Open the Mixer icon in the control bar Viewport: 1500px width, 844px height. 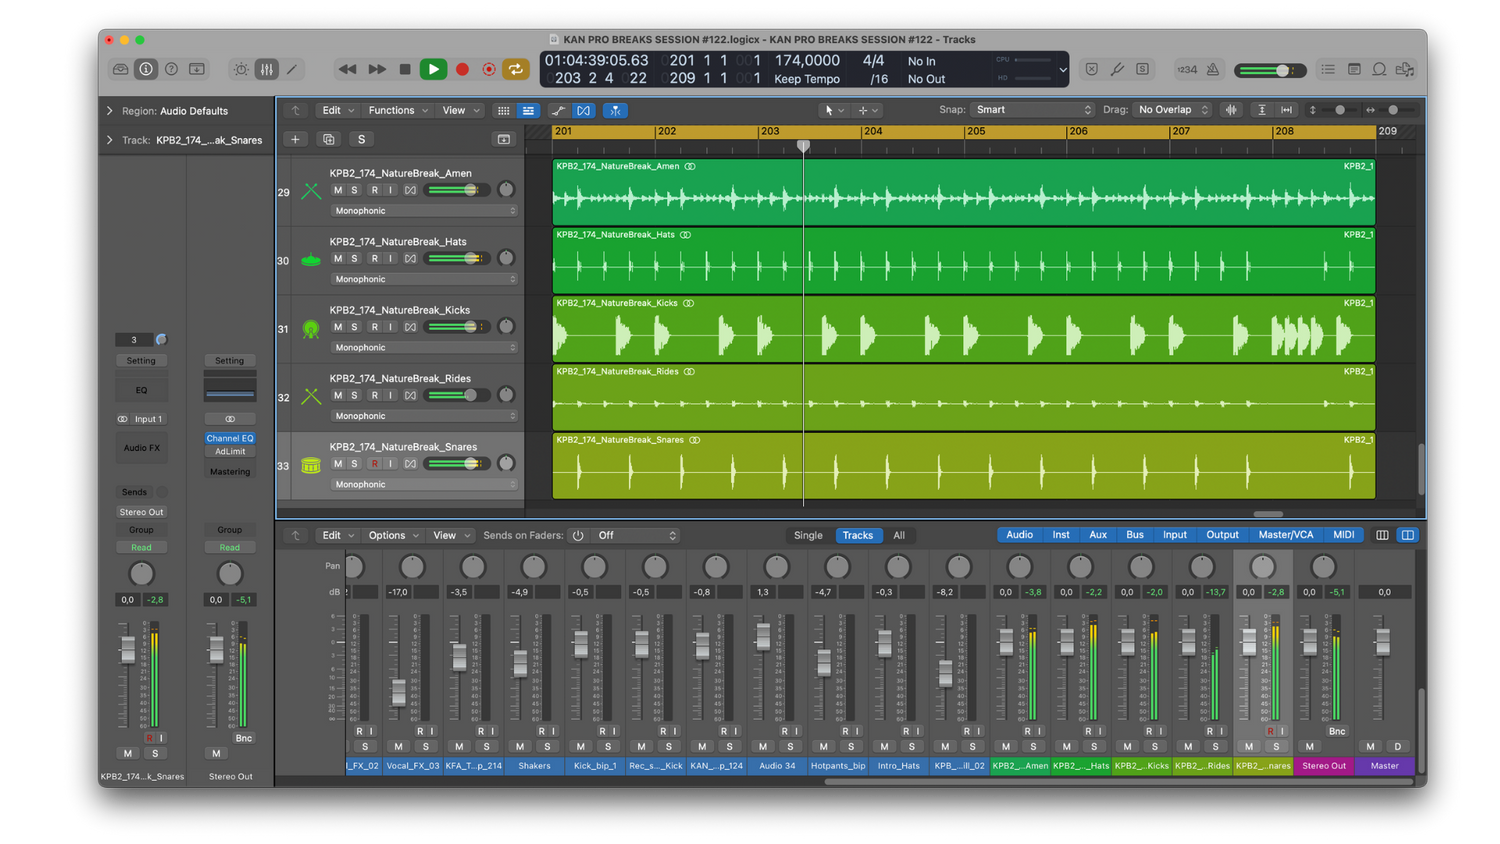pos(267,69)
